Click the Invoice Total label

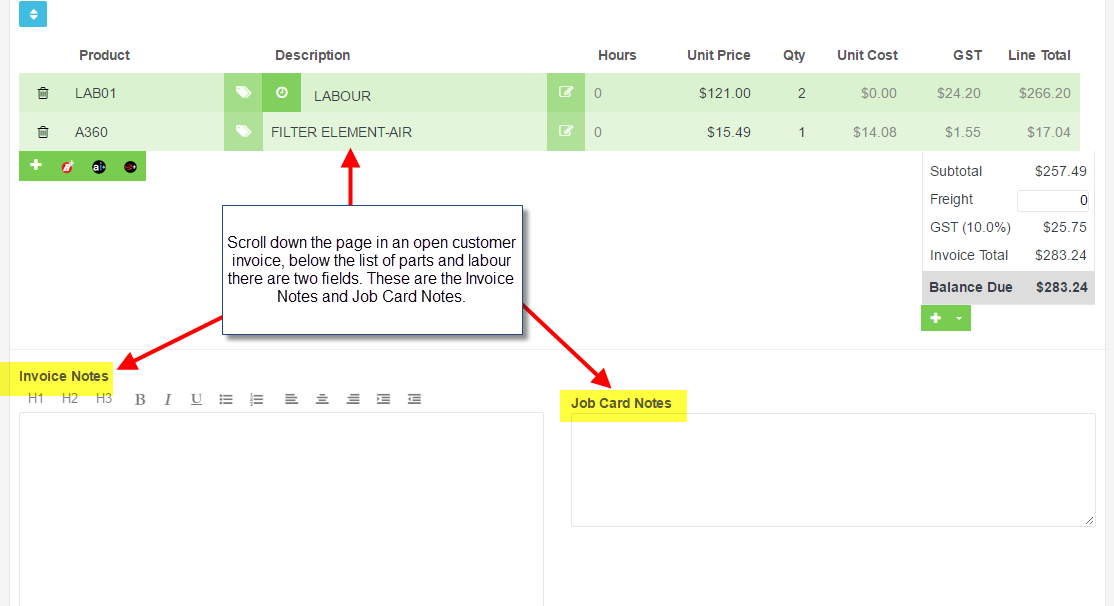(969, 255)
